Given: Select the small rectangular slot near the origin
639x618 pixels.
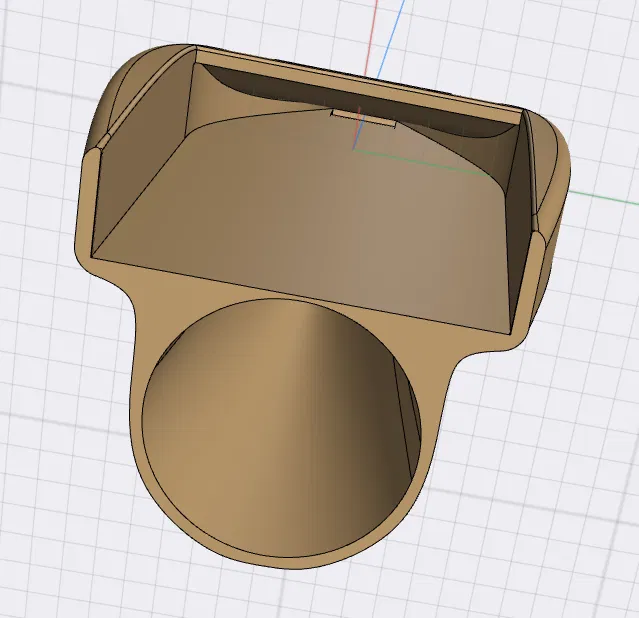Looking at the screenshot, I should (364, 118).
